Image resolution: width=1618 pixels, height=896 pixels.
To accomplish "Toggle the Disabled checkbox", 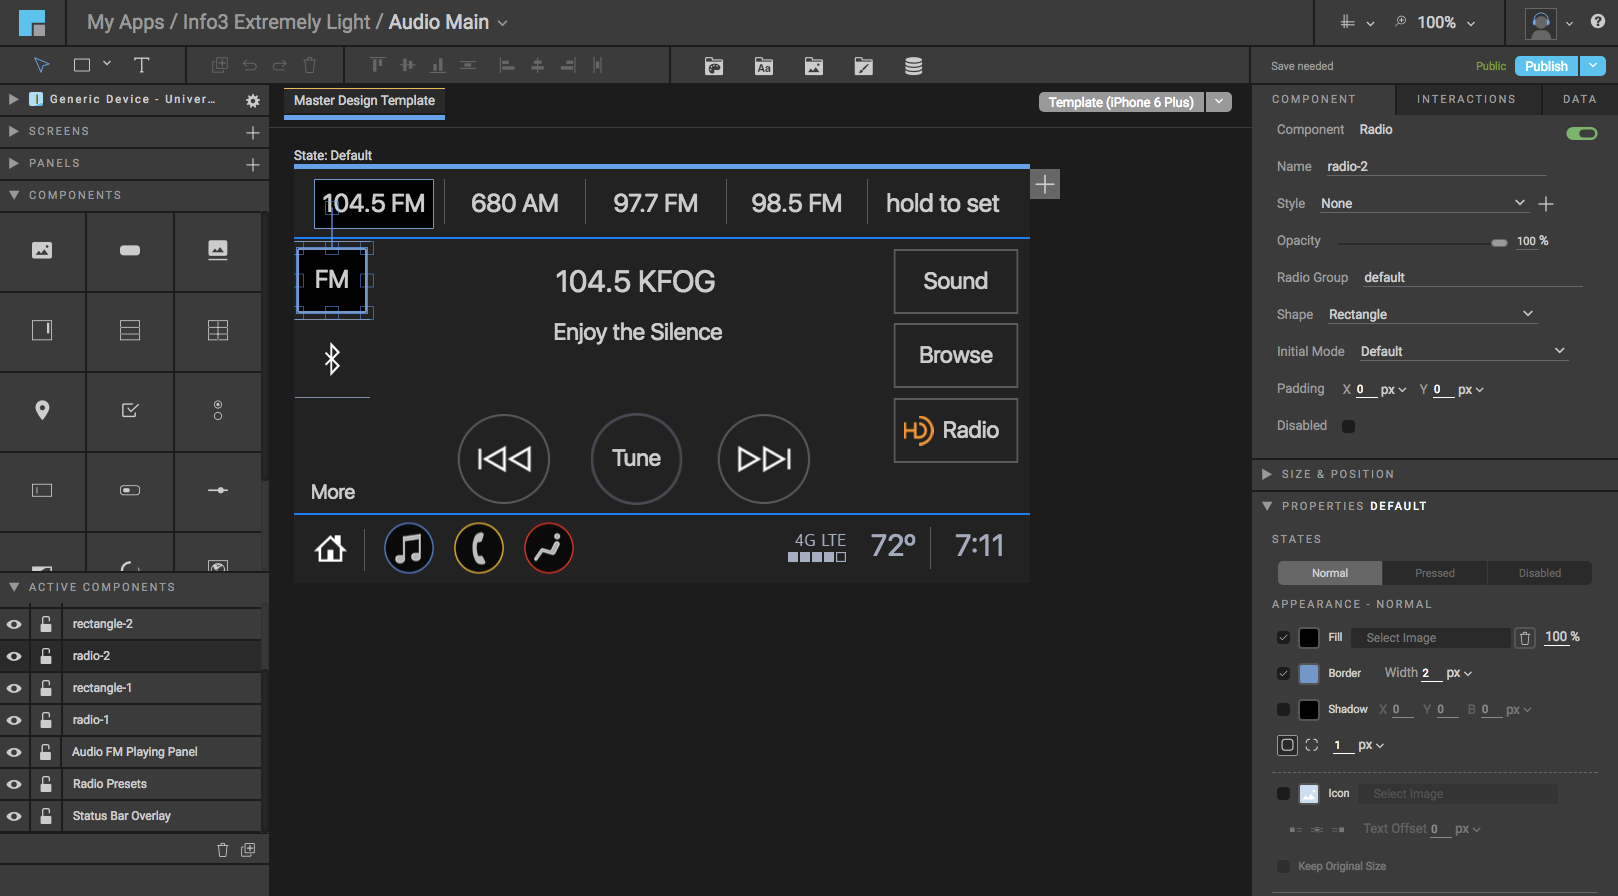I will point(1348,426).
